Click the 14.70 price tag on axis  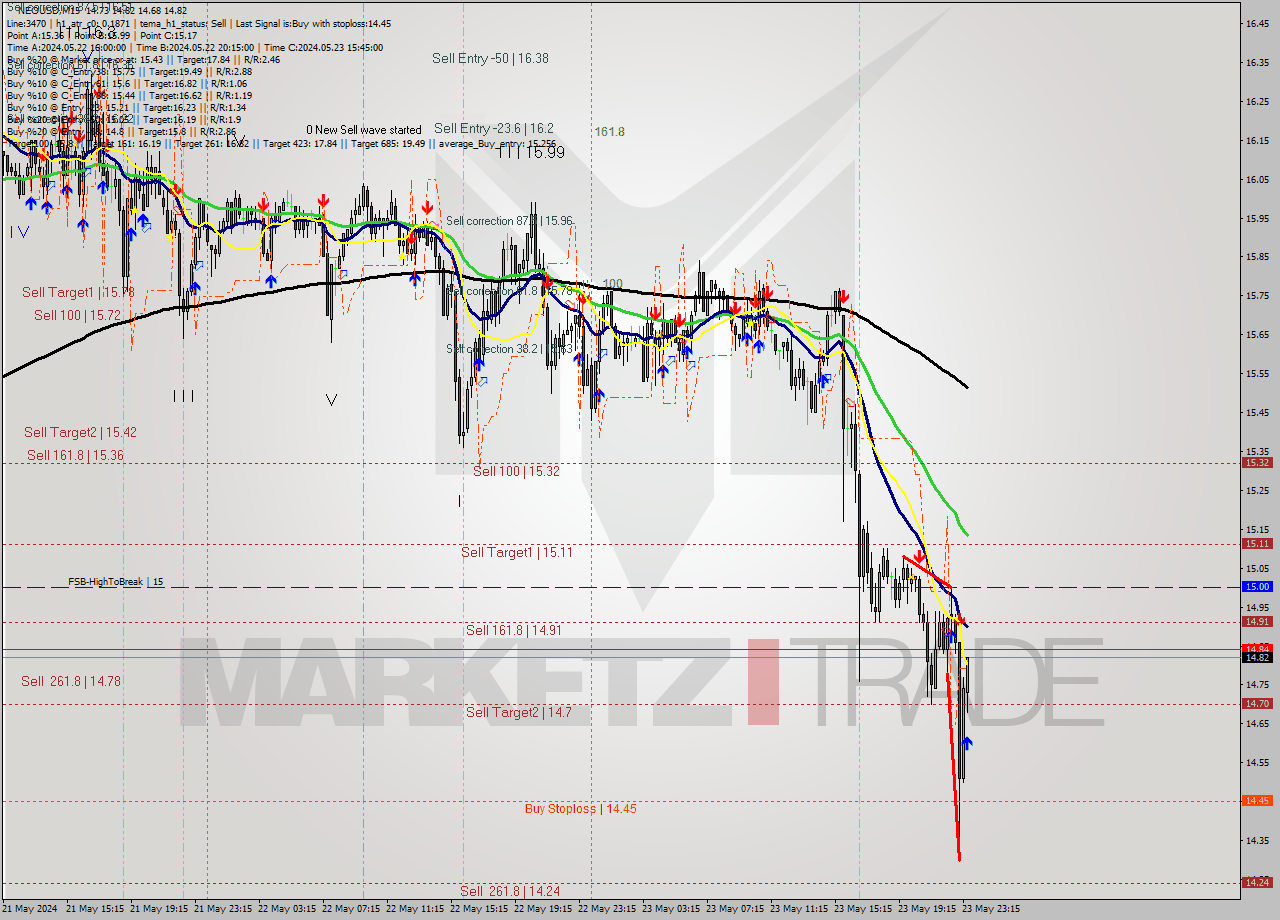coord(1257,703)
